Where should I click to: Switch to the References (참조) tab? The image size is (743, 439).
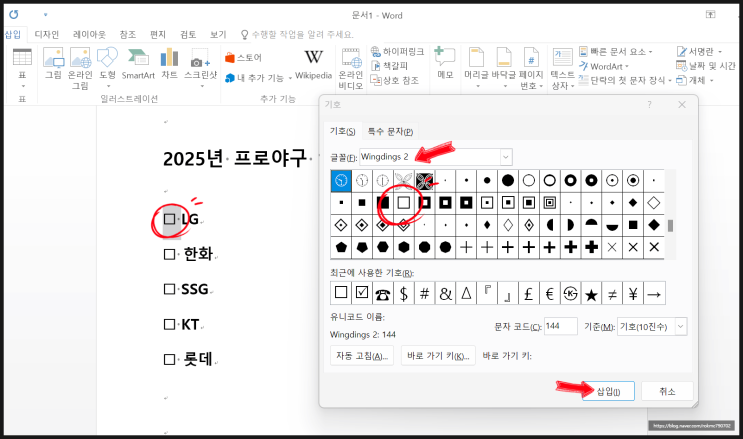(x=127, y=35)
